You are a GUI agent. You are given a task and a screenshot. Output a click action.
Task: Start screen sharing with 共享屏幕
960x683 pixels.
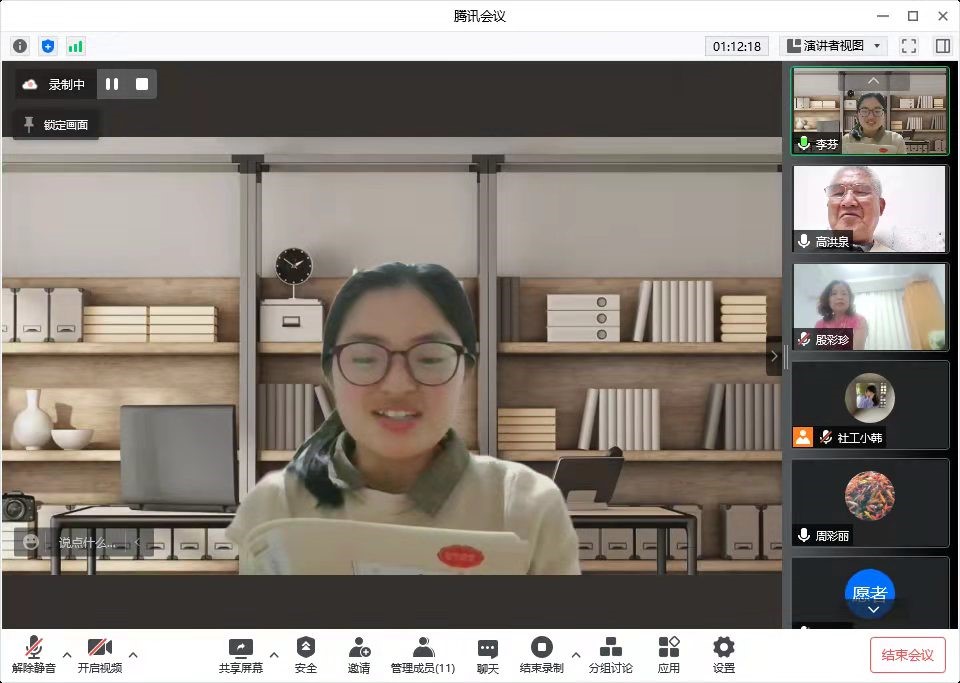[241, 655]
